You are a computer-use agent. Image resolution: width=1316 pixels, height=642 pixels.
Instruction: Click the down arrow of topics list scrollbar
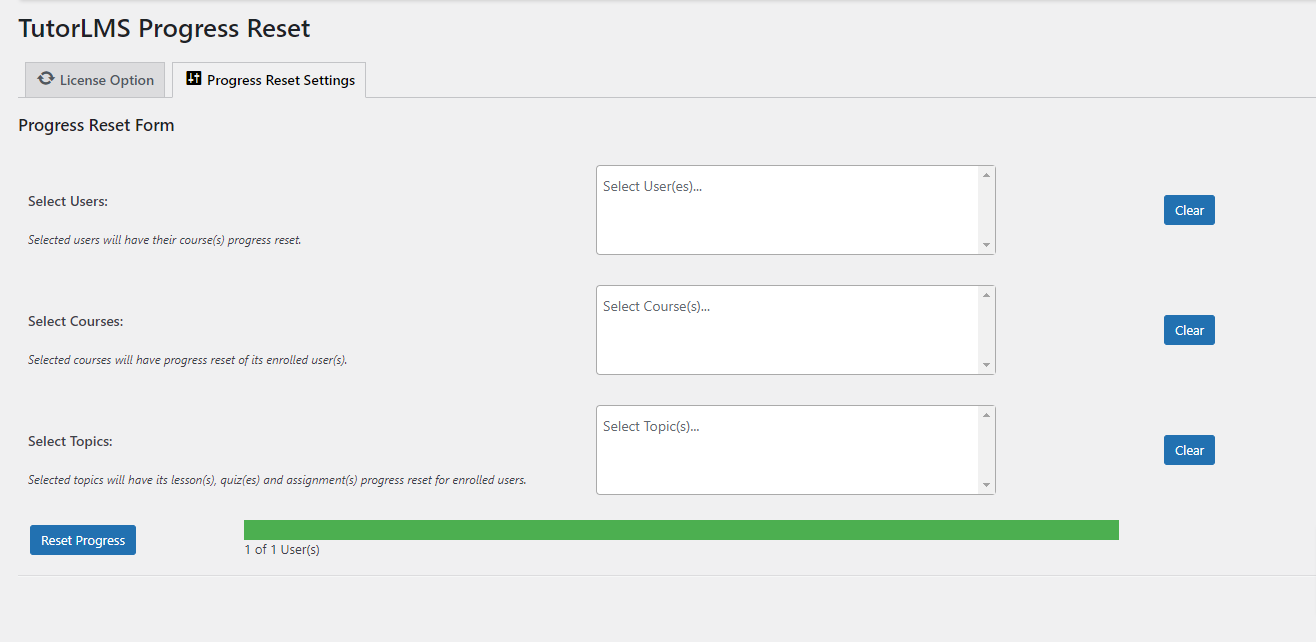(986, 485)
